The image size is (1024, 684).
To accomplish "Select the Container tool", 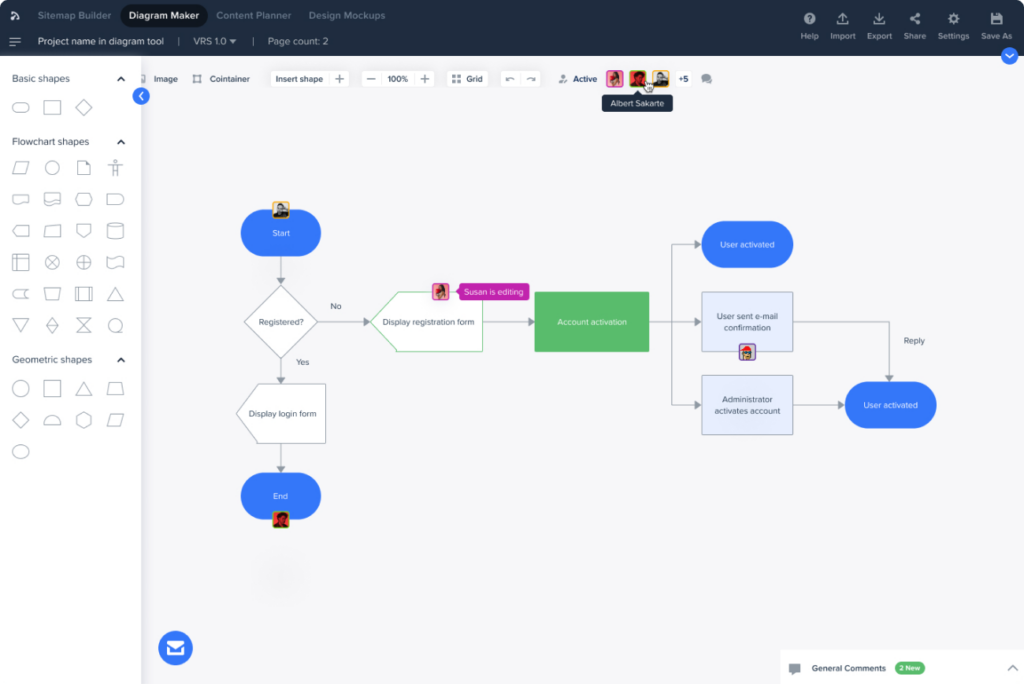I will pos(220,78).
